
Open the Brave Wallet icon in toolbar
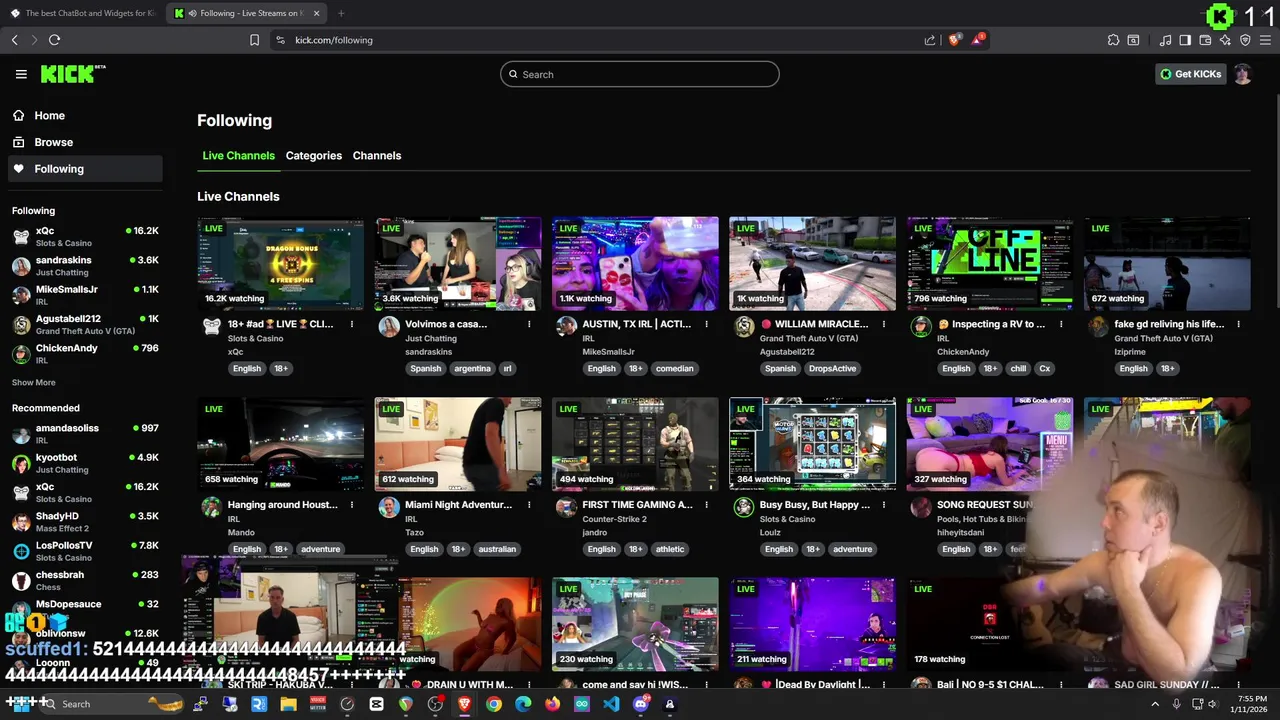pyautogui.click(x=1205, y=40)
